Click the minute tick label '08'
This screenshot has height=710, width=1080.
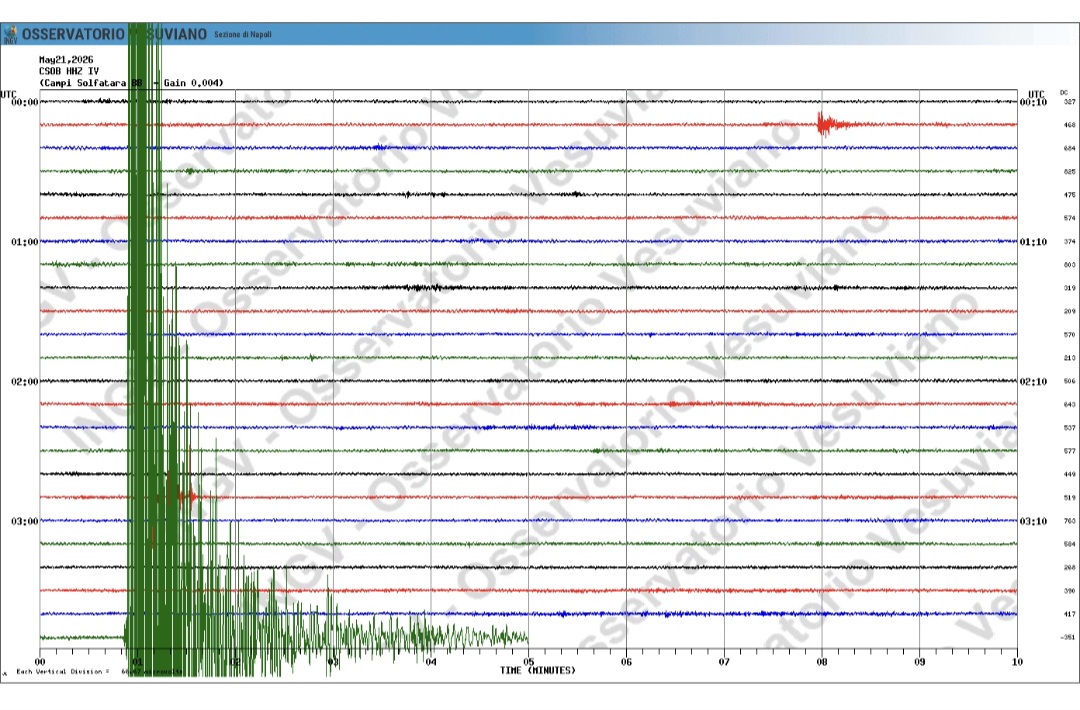coord(822,662)
